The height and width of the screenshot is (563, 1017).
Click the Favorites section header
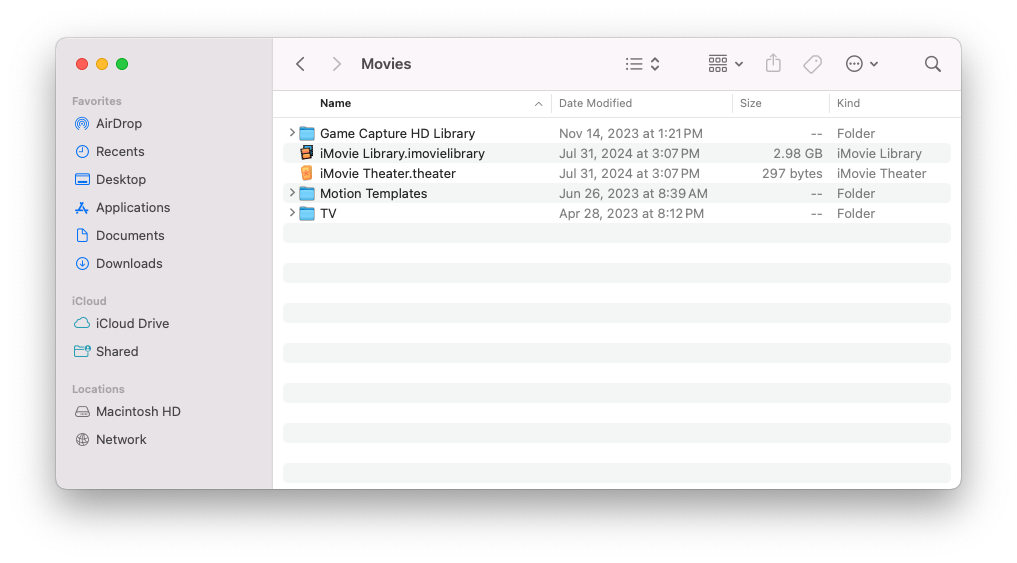[97, 101]
